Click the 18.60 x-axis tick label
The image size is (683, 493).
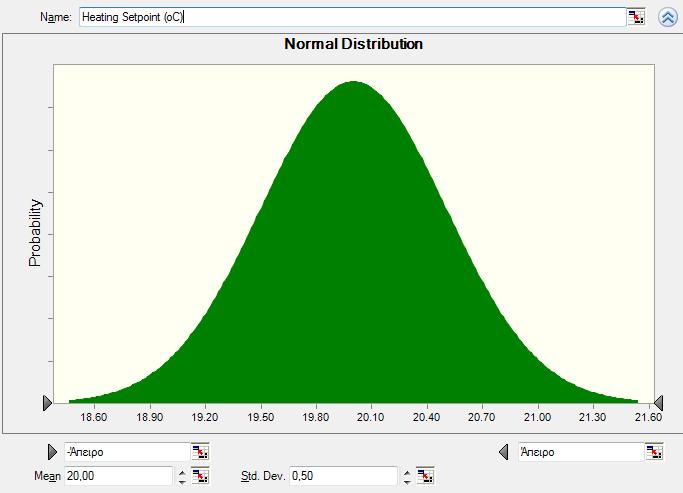[x=94, y=417]
